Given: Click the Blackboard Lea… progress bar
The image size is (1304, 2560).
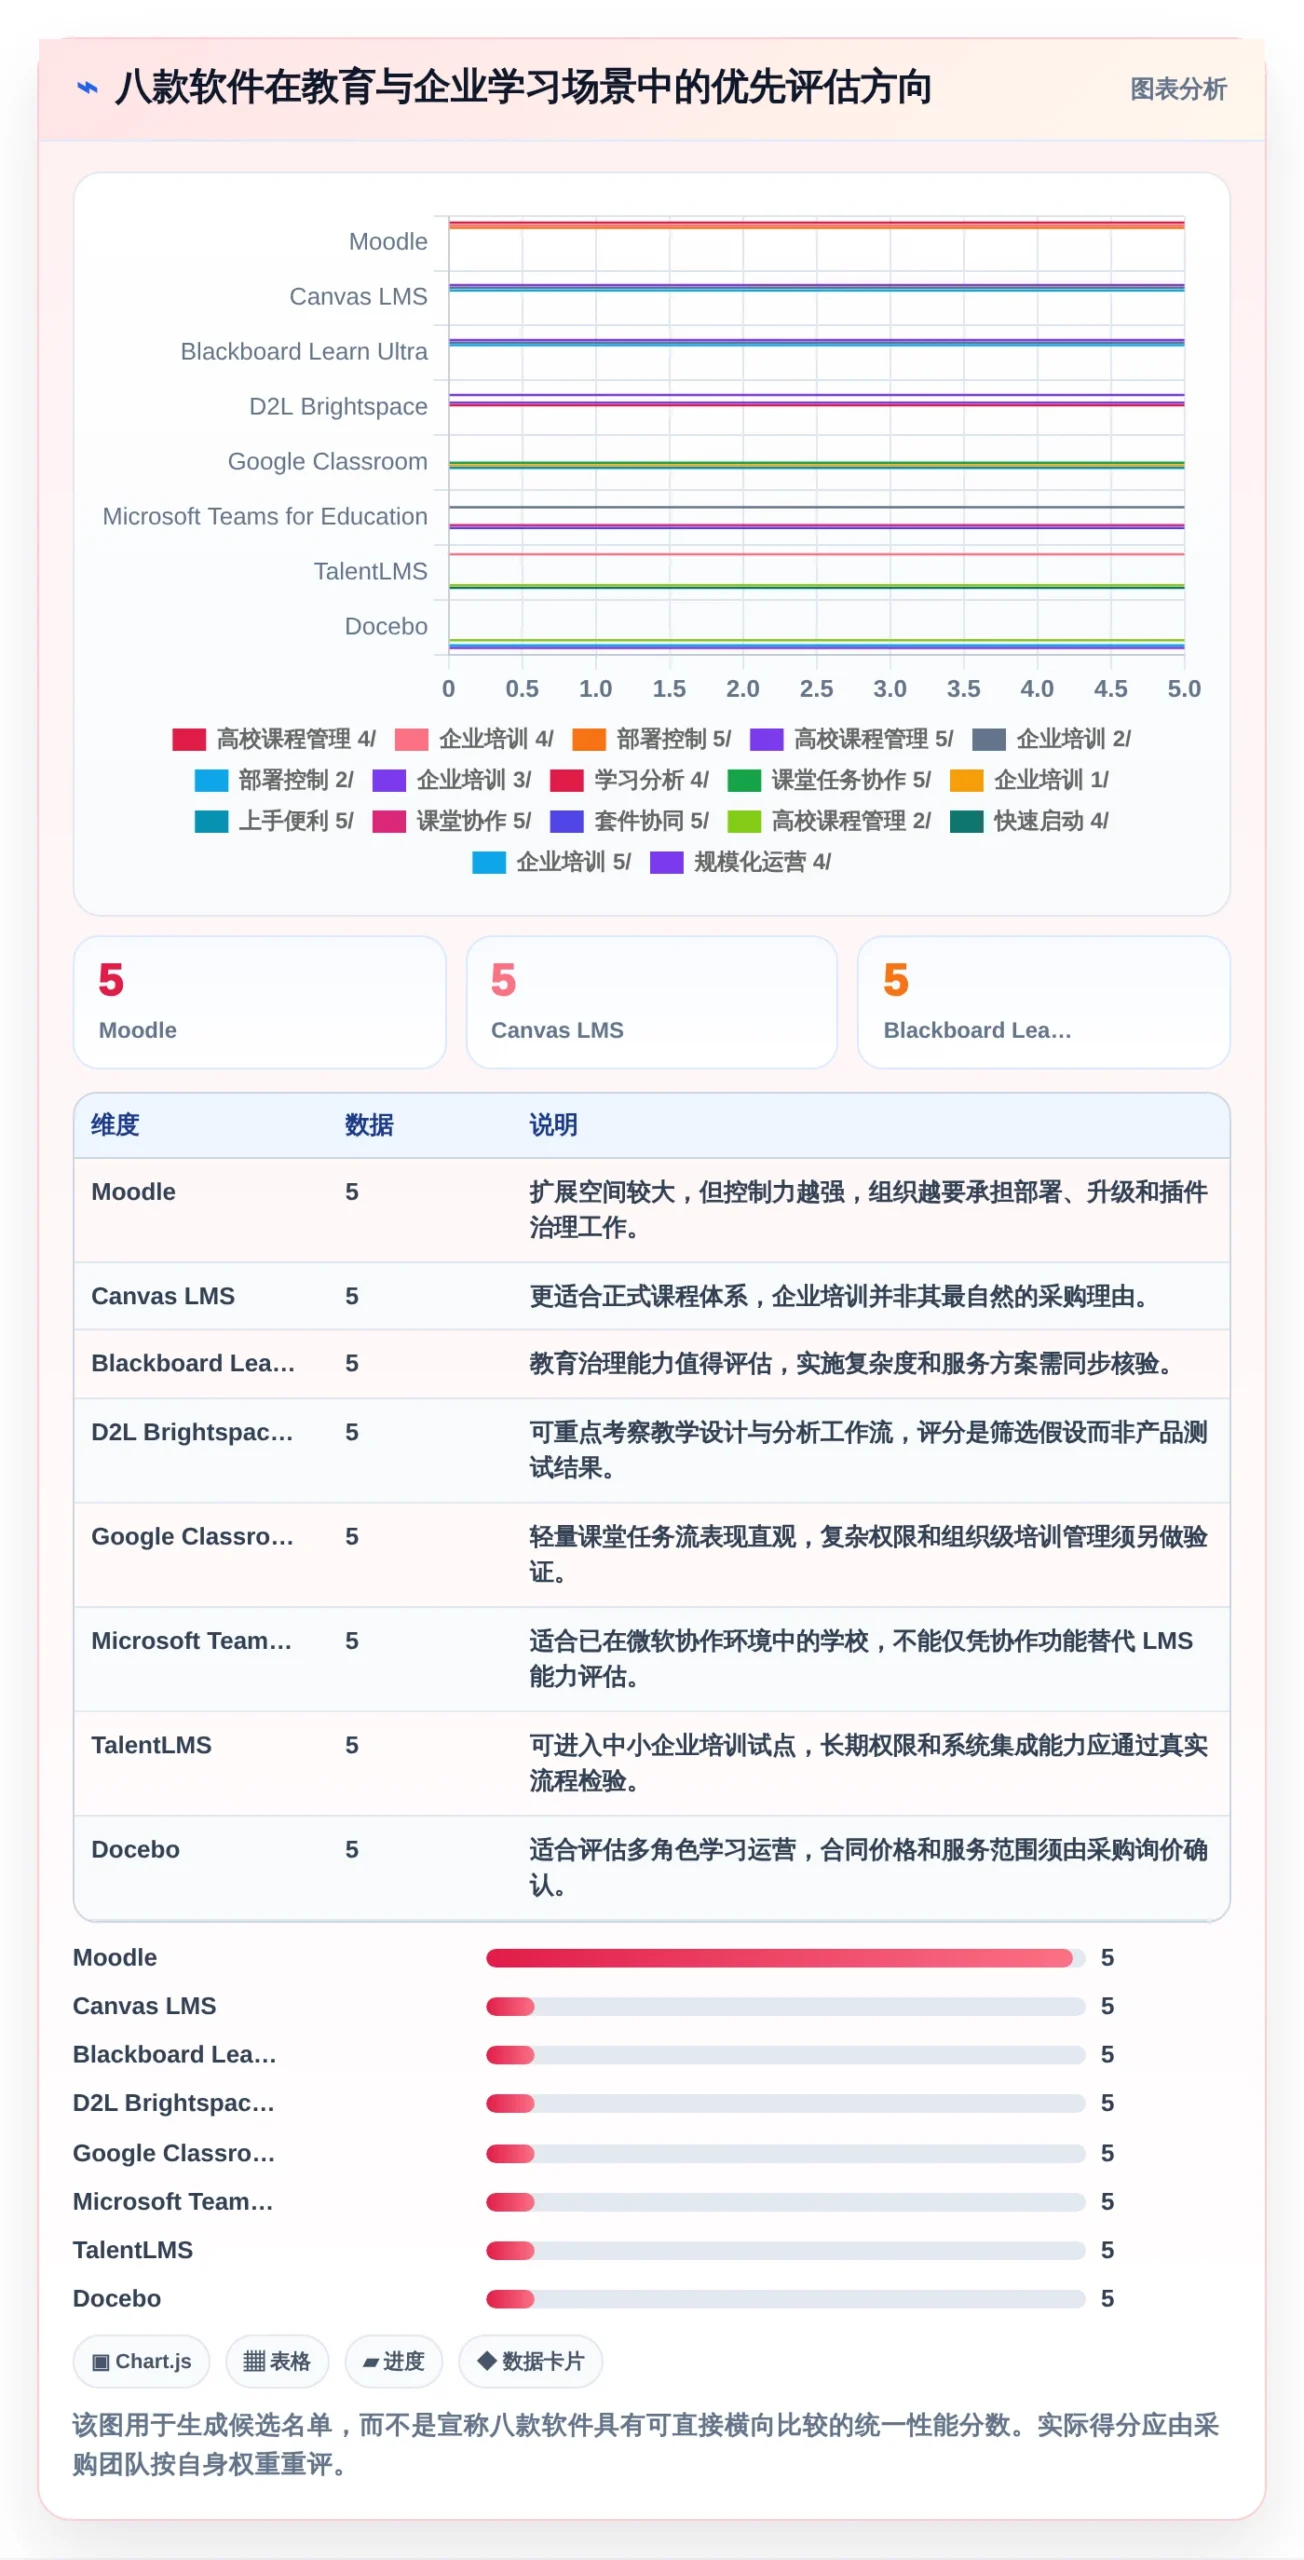Looking at the screenshot, I should click(x=786, y=2055).
